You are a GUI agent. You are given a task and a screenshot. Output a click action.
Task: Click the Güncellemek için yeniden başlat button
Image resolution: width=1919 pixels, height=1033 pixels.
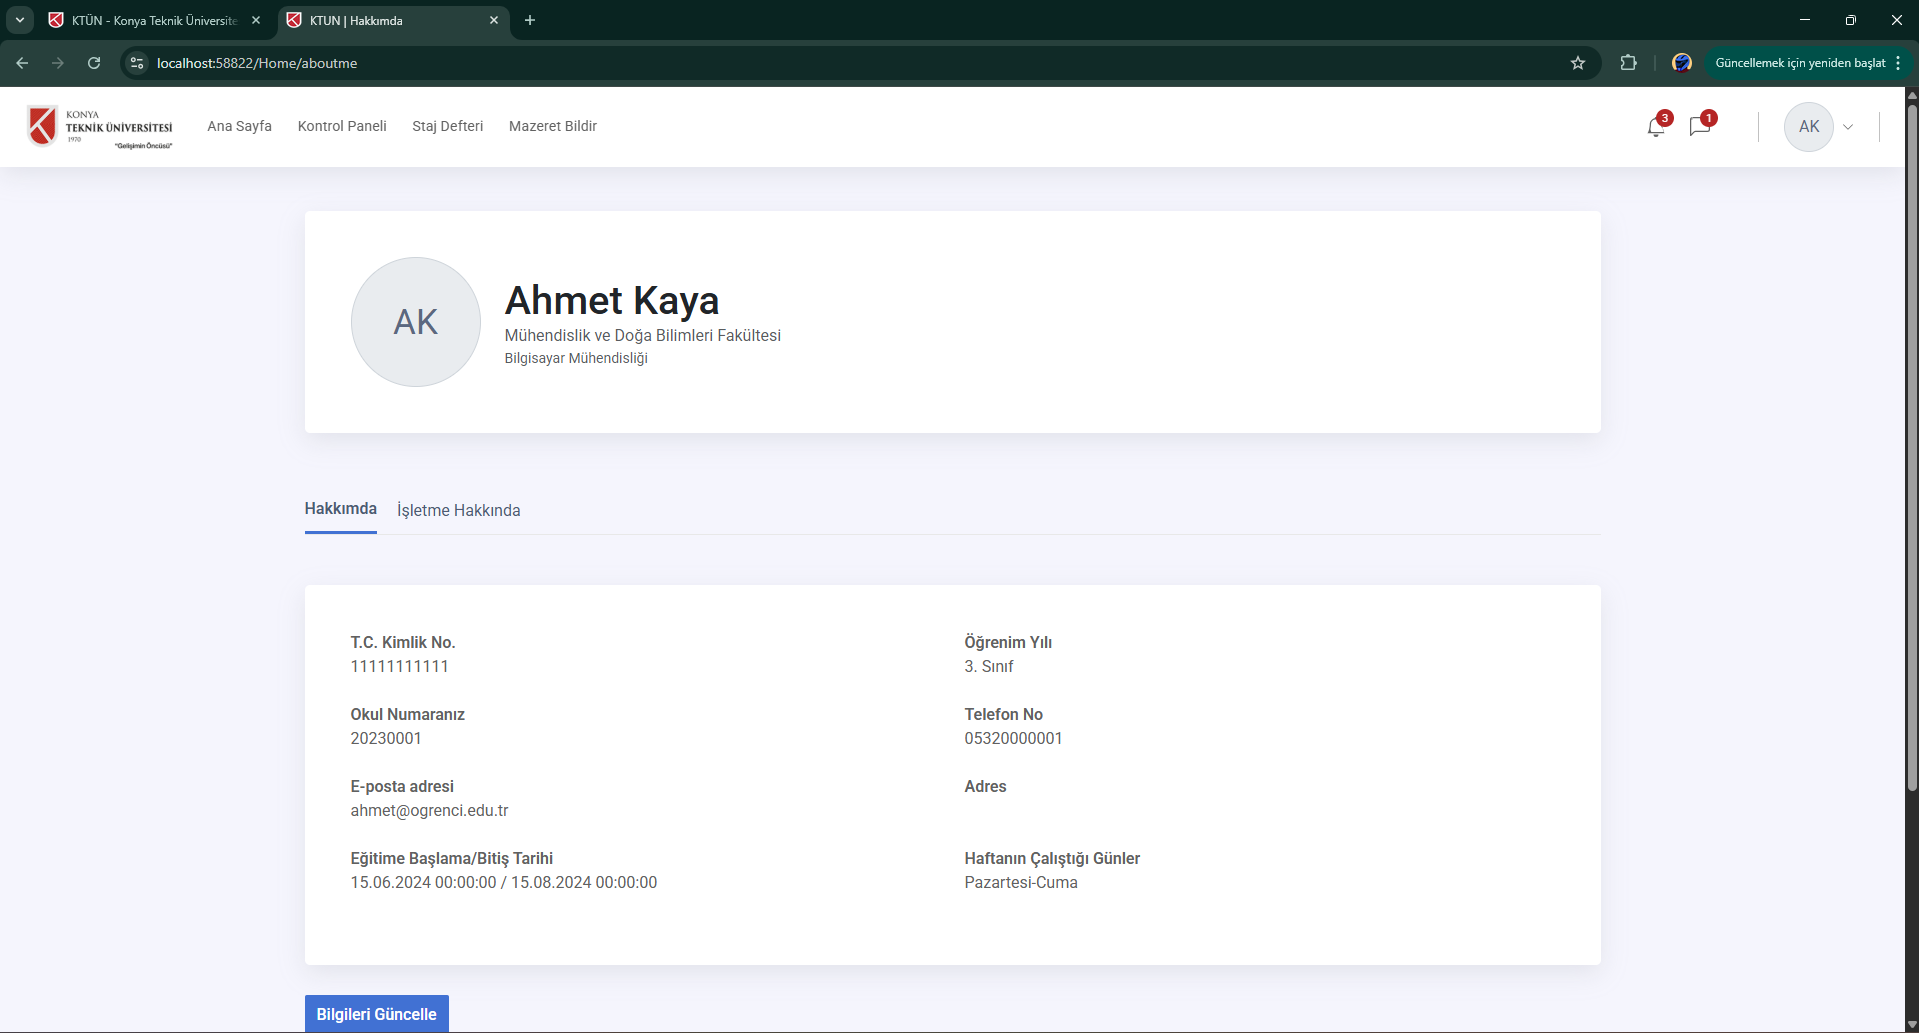pos(1799,63)
